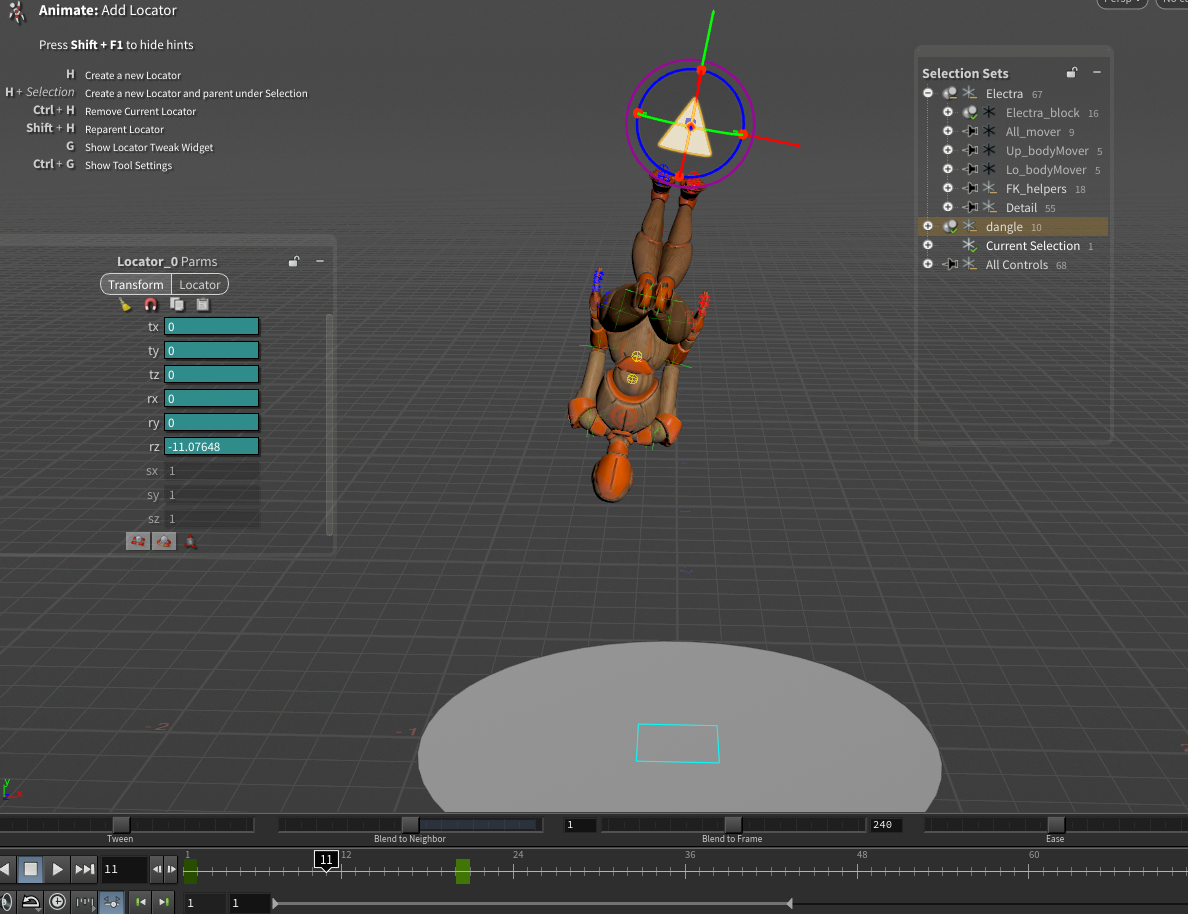Click the paste clipboard icon in Locator Parms
The height and width of the screenshot is (914, 1188).
(x=202, y=305)
